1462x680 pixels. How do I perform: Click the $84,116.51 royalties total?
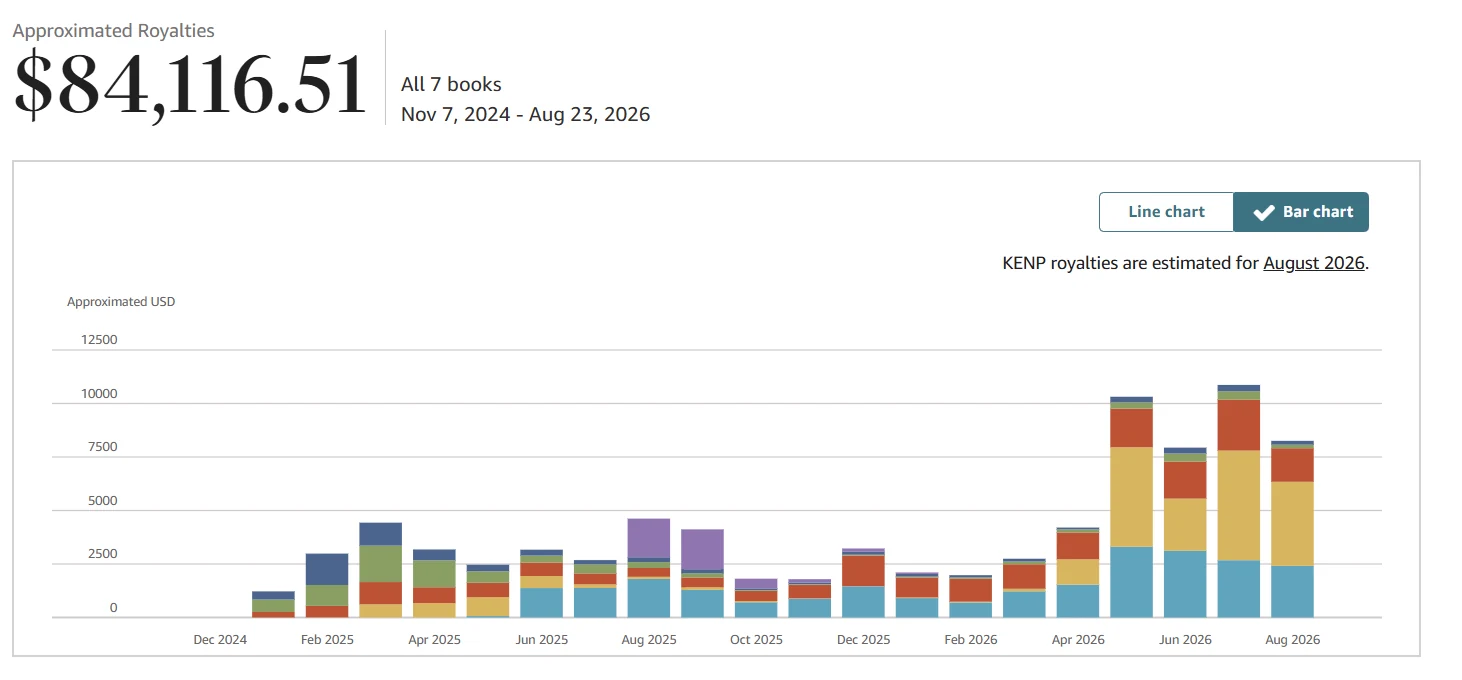190,84
